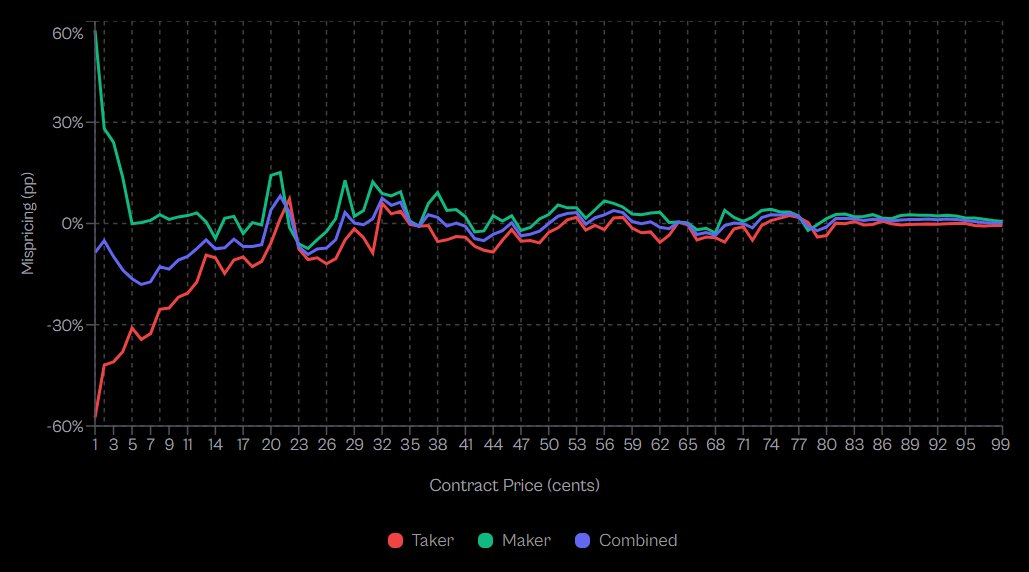Screen dimensions: 1029x572
Task: Click x-axis tick label 77
Action: [x=798, y=444]
